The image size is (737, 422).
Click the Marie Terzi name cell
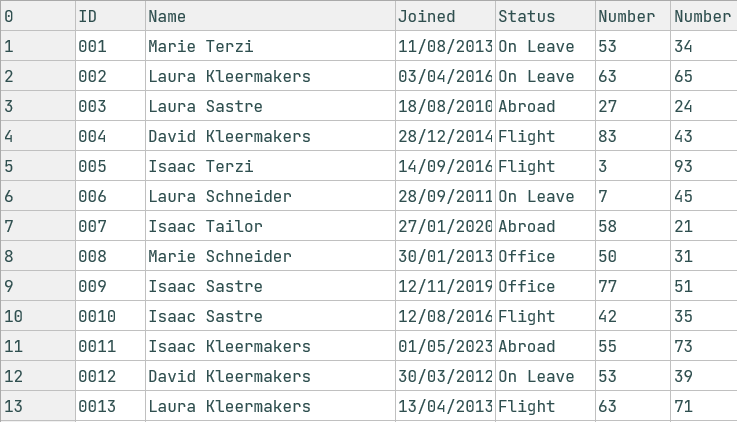(270, 46)
